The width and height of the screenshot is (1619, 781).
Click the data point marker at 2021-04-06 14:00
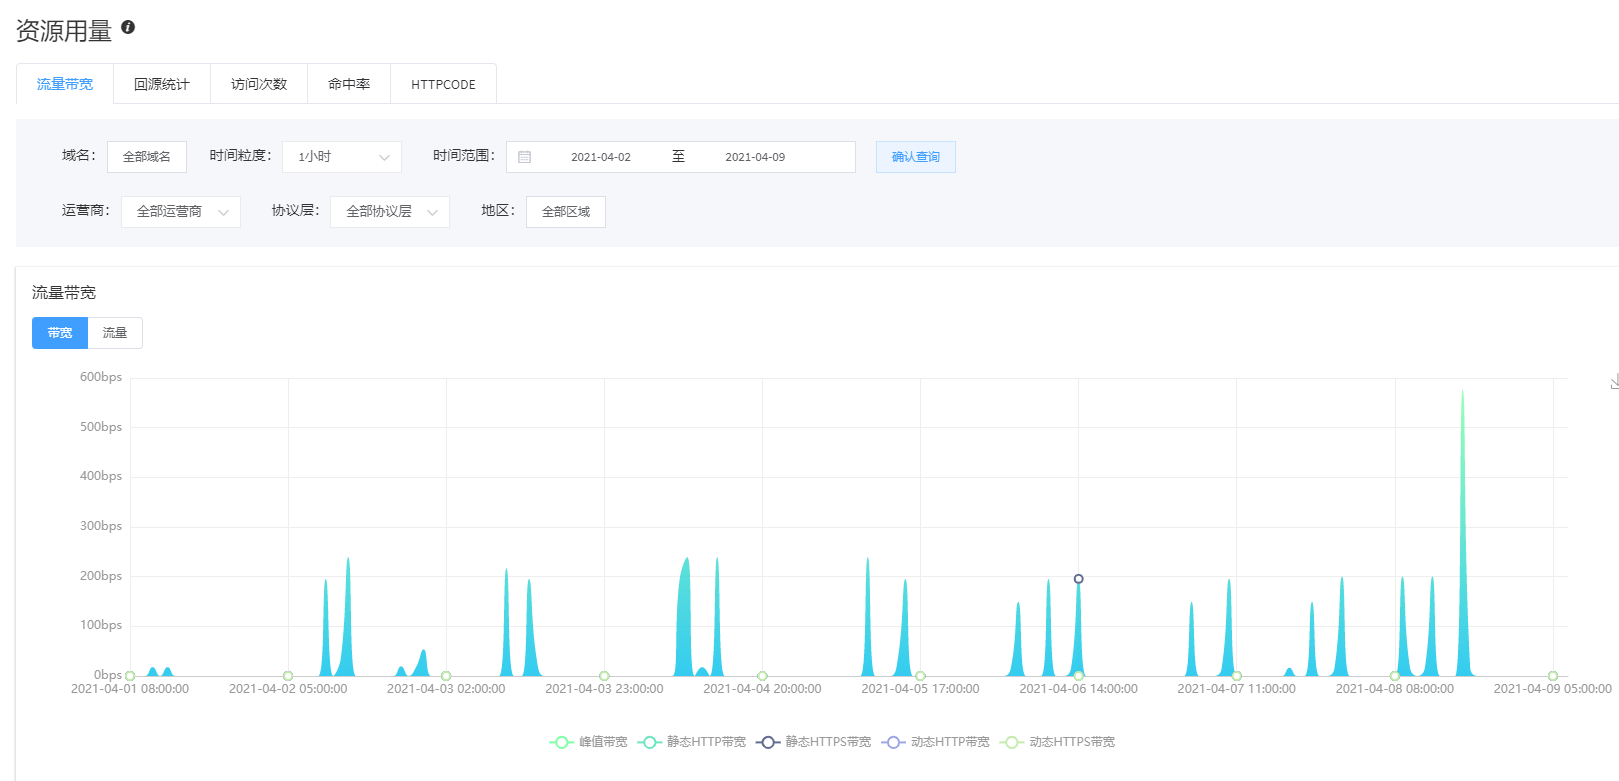(1078, 579)
